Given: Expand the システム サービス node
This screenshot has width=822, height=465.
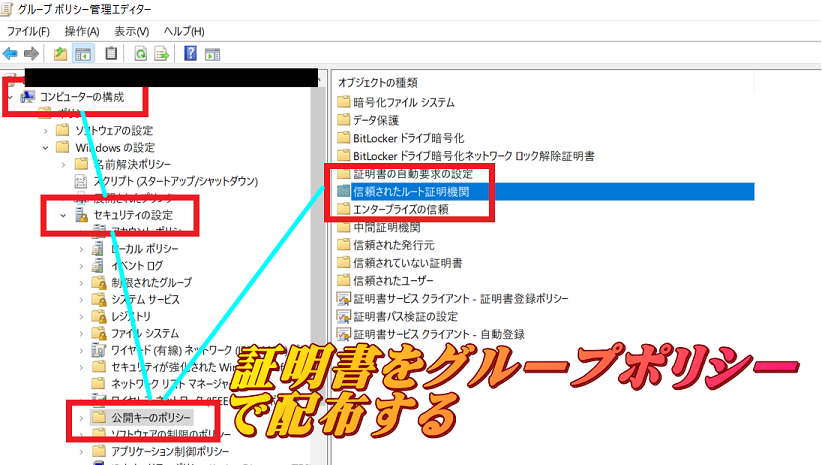Looking at the screenshot, I should point(81,300).
